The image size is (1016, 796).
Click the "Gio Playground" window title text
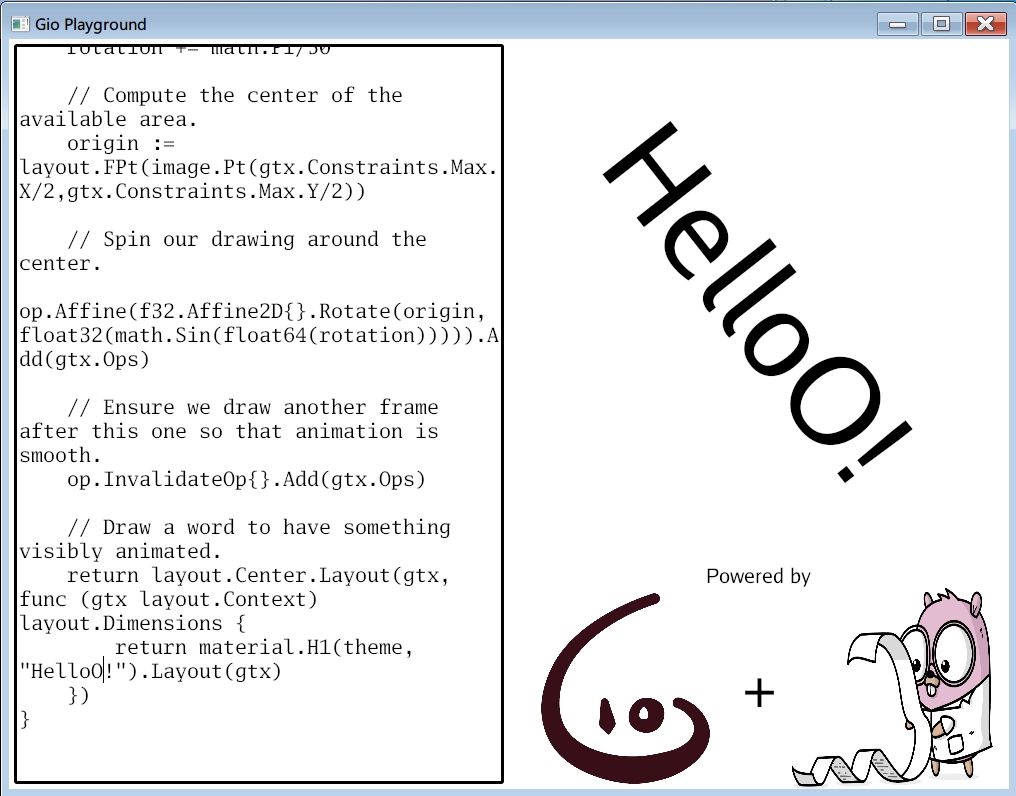pyautogui.click(x=91, y=24)
